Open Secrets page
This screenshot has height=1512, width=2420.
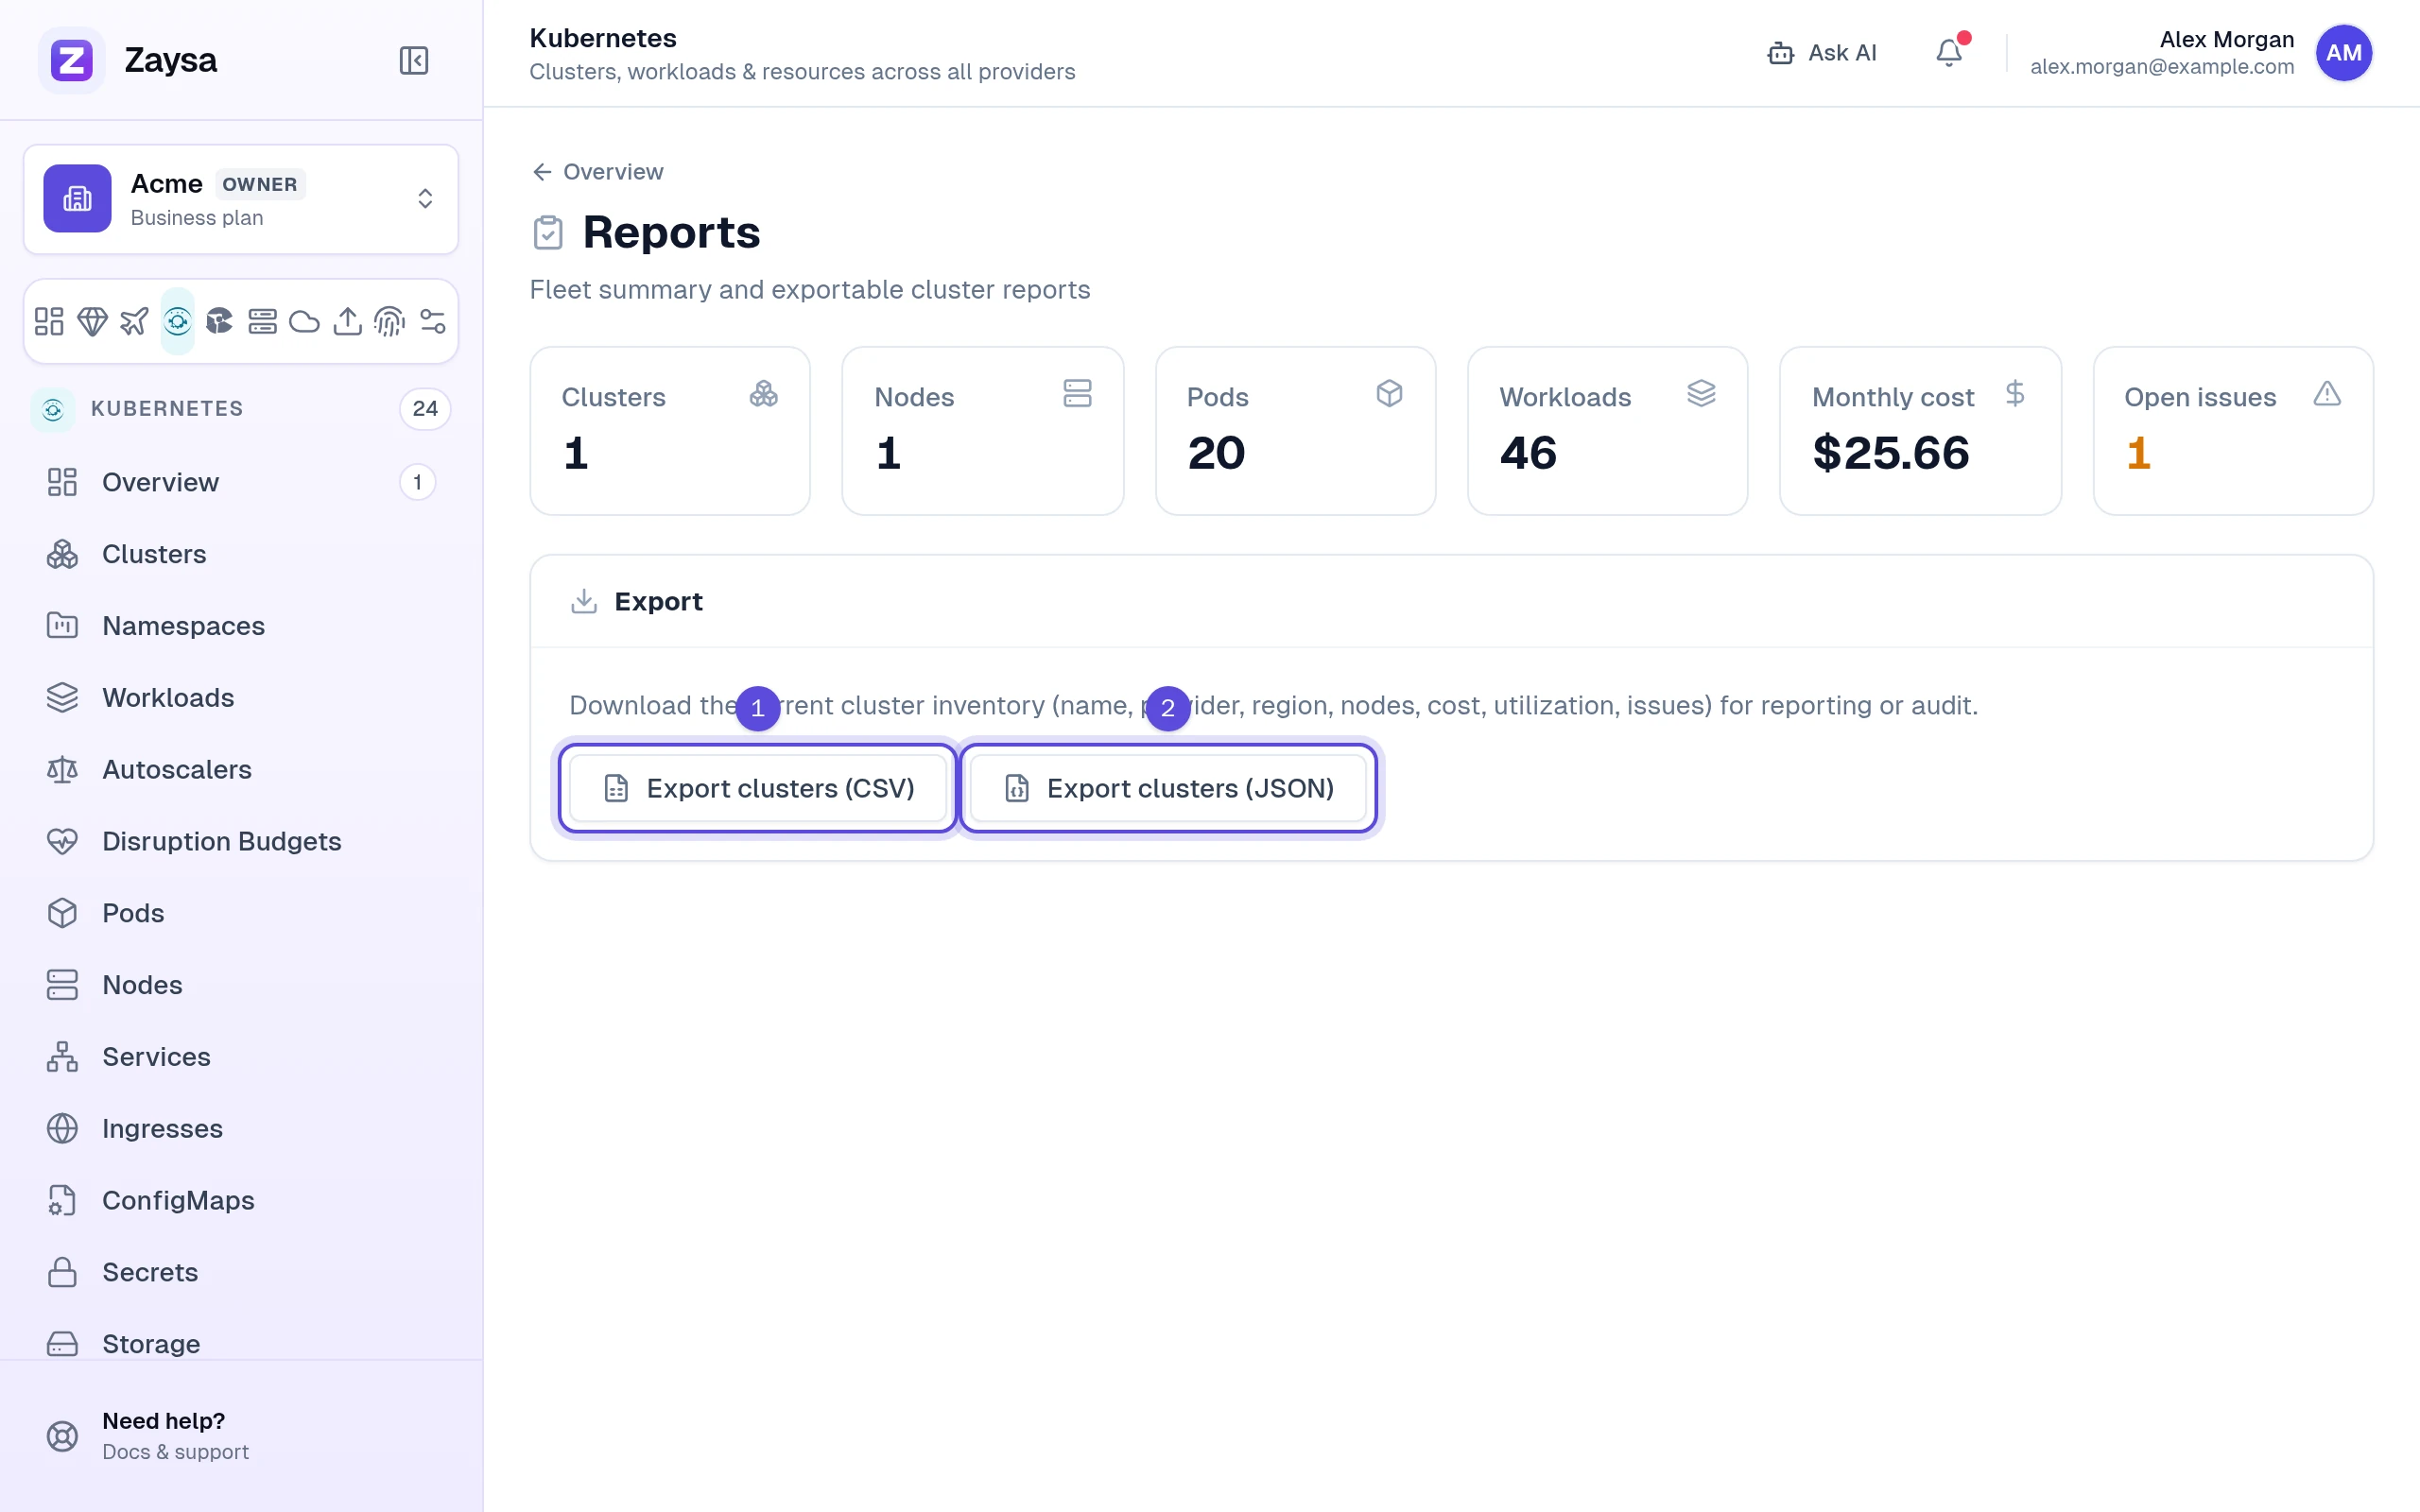240,1272
